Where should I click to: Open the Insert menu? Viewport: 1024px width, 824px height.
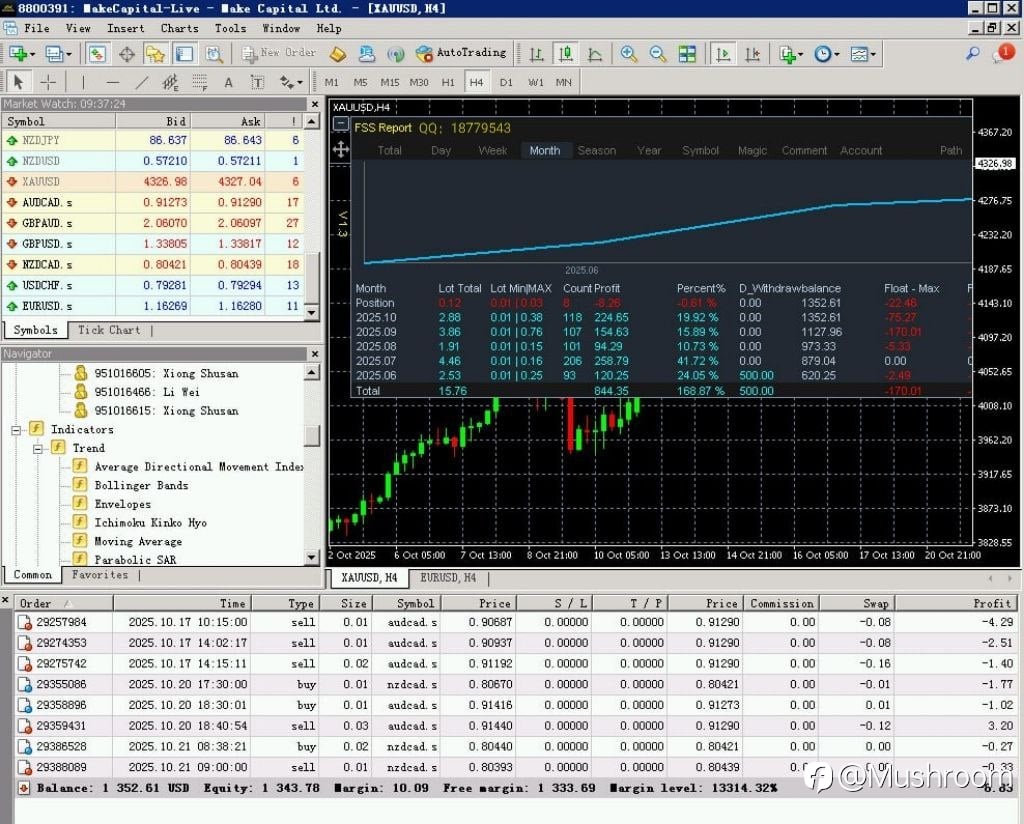125,28
